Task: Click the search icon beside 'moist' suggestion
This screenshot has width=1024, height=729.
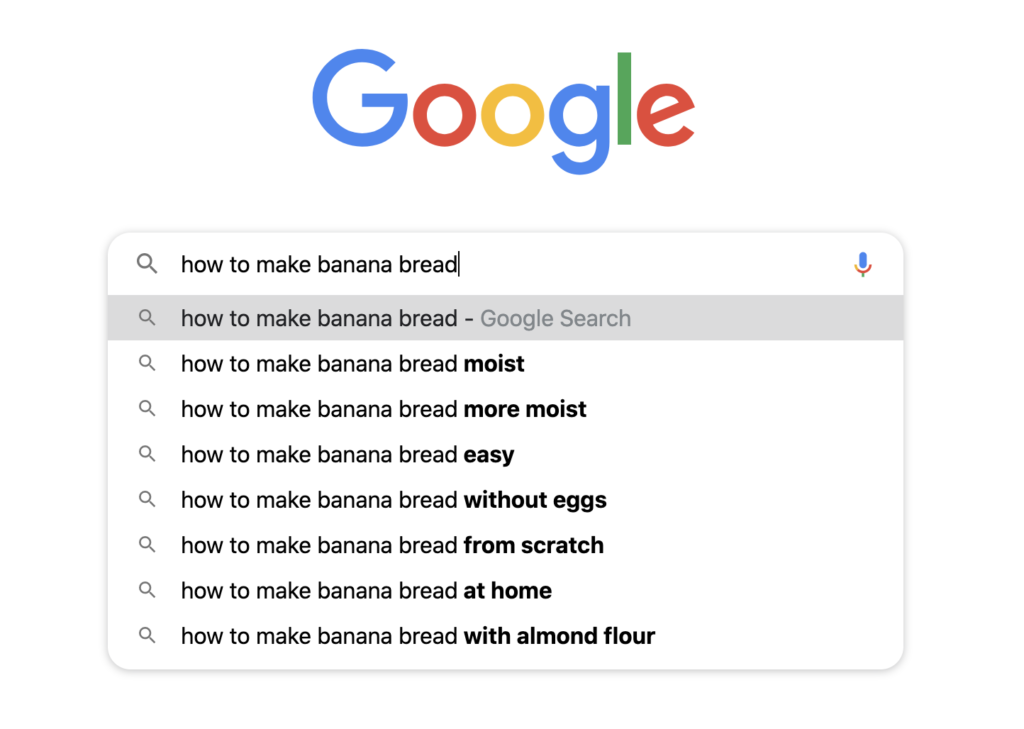Action: tap(147, 364)
